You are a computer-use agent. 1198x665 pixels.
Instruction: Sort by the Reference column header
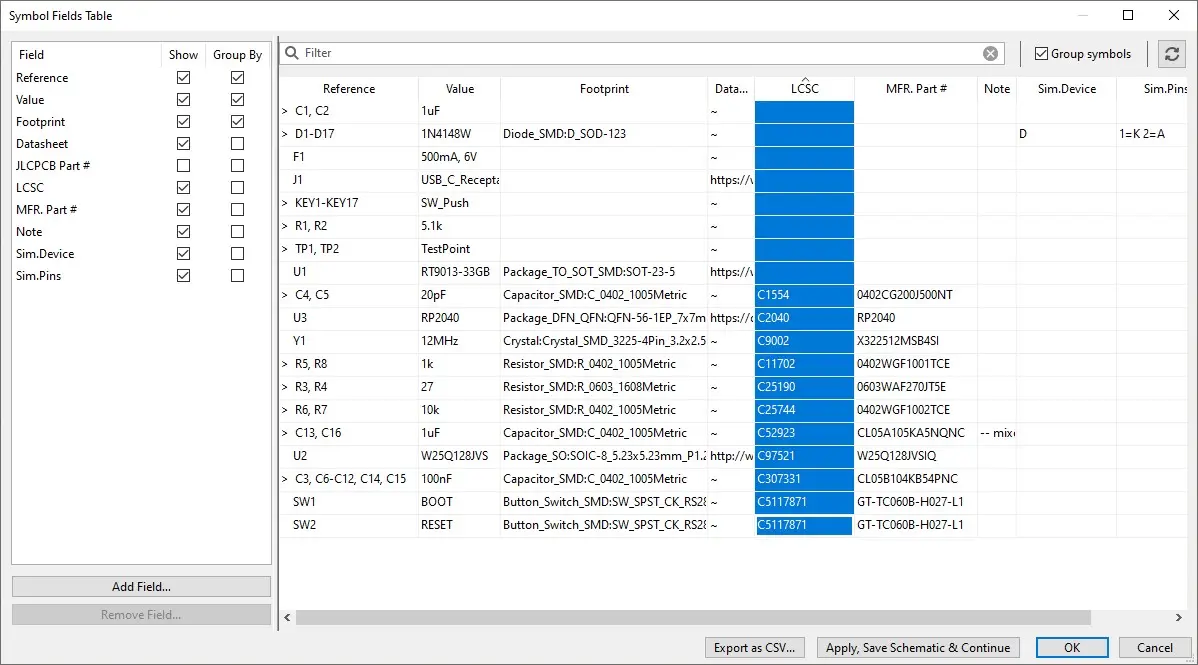[x=349, y=89]
